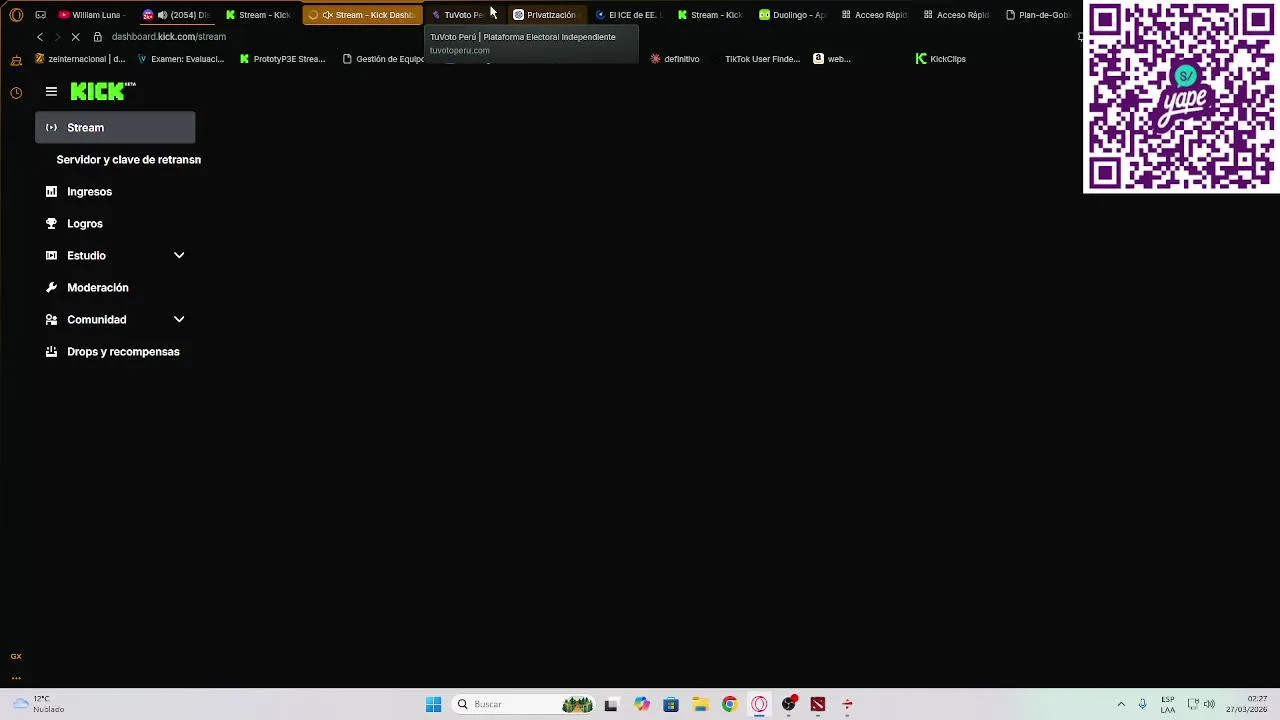Click the Kick logo

(102, 91)
